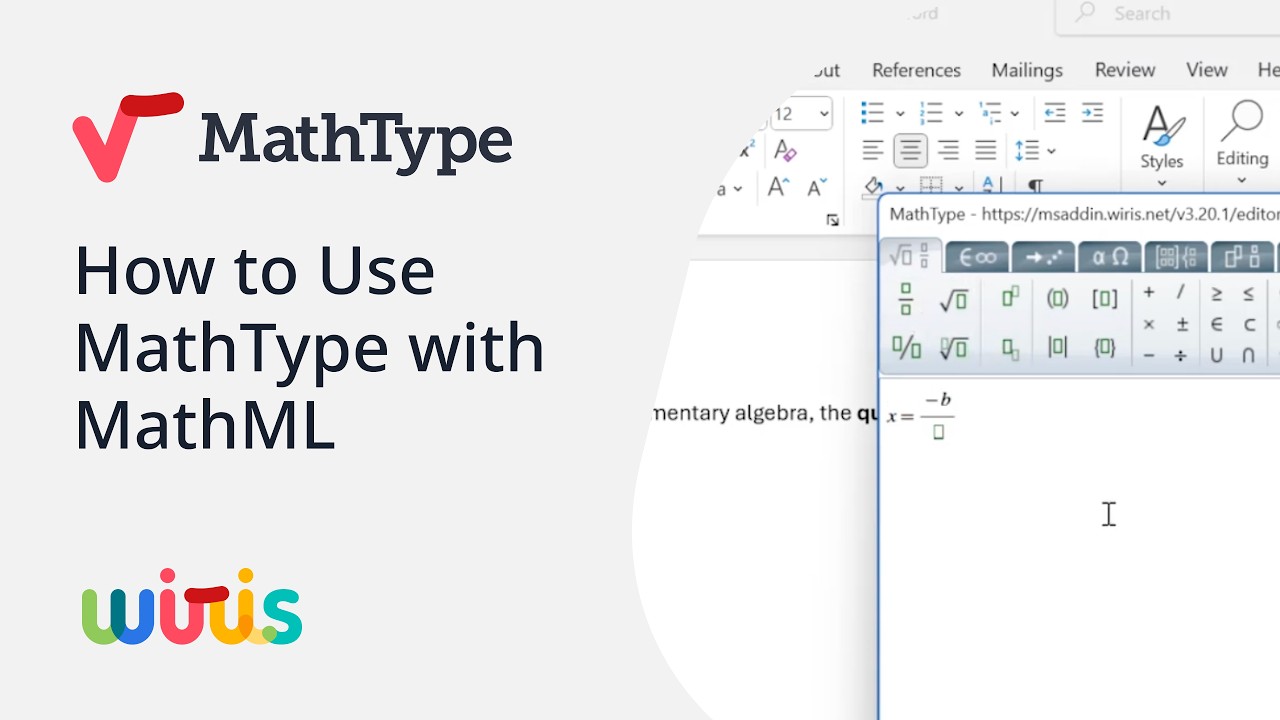Toggle align right in Word

coord(948,151)
